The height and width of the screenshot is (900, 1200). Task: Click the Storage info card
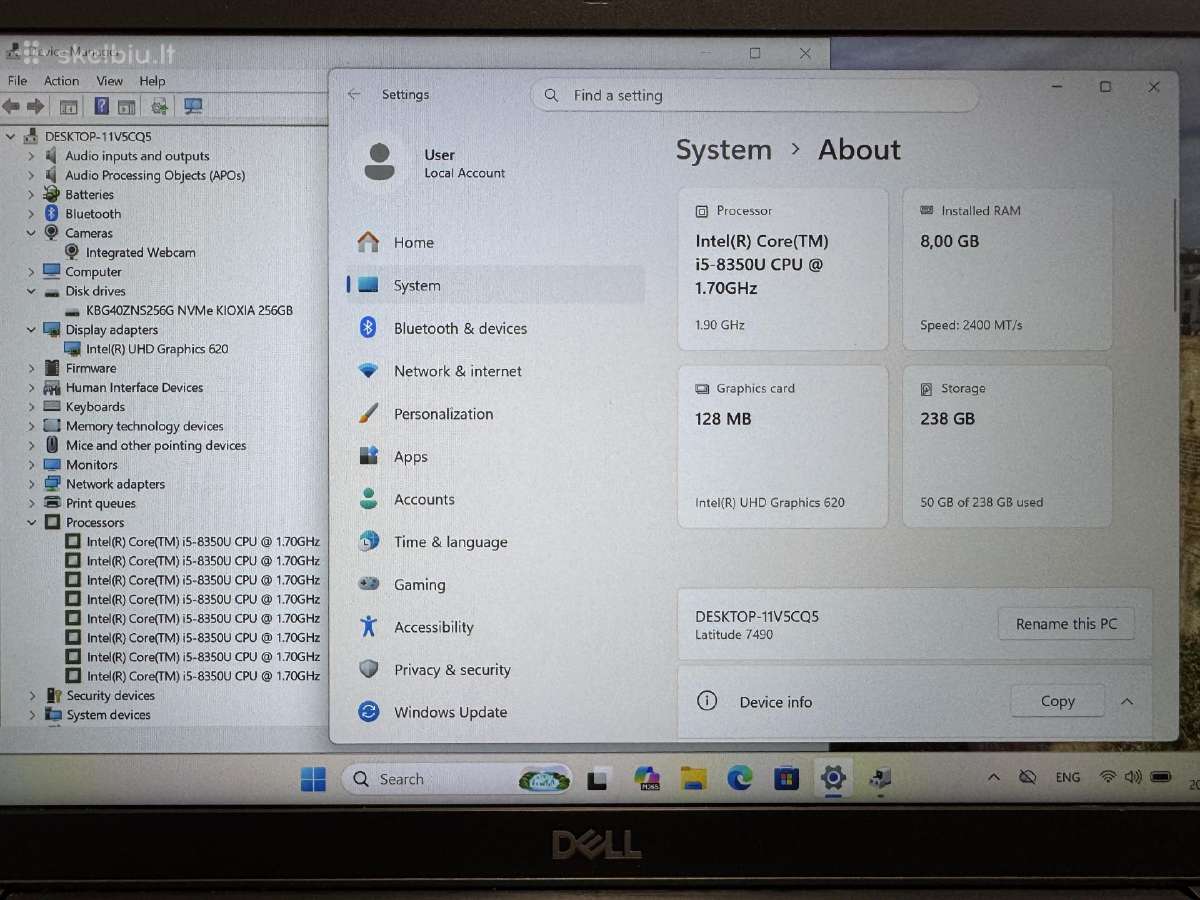pyautogui.click(x=1007, y=446)
